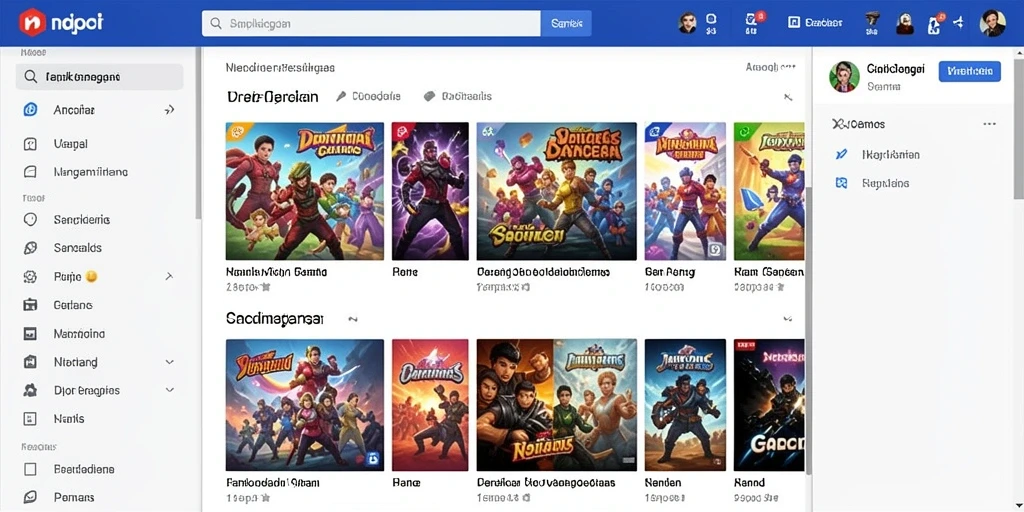1024x512 pixels.
Task: Switch to the Gacheanis tab
Action: [x=458, y=97]
